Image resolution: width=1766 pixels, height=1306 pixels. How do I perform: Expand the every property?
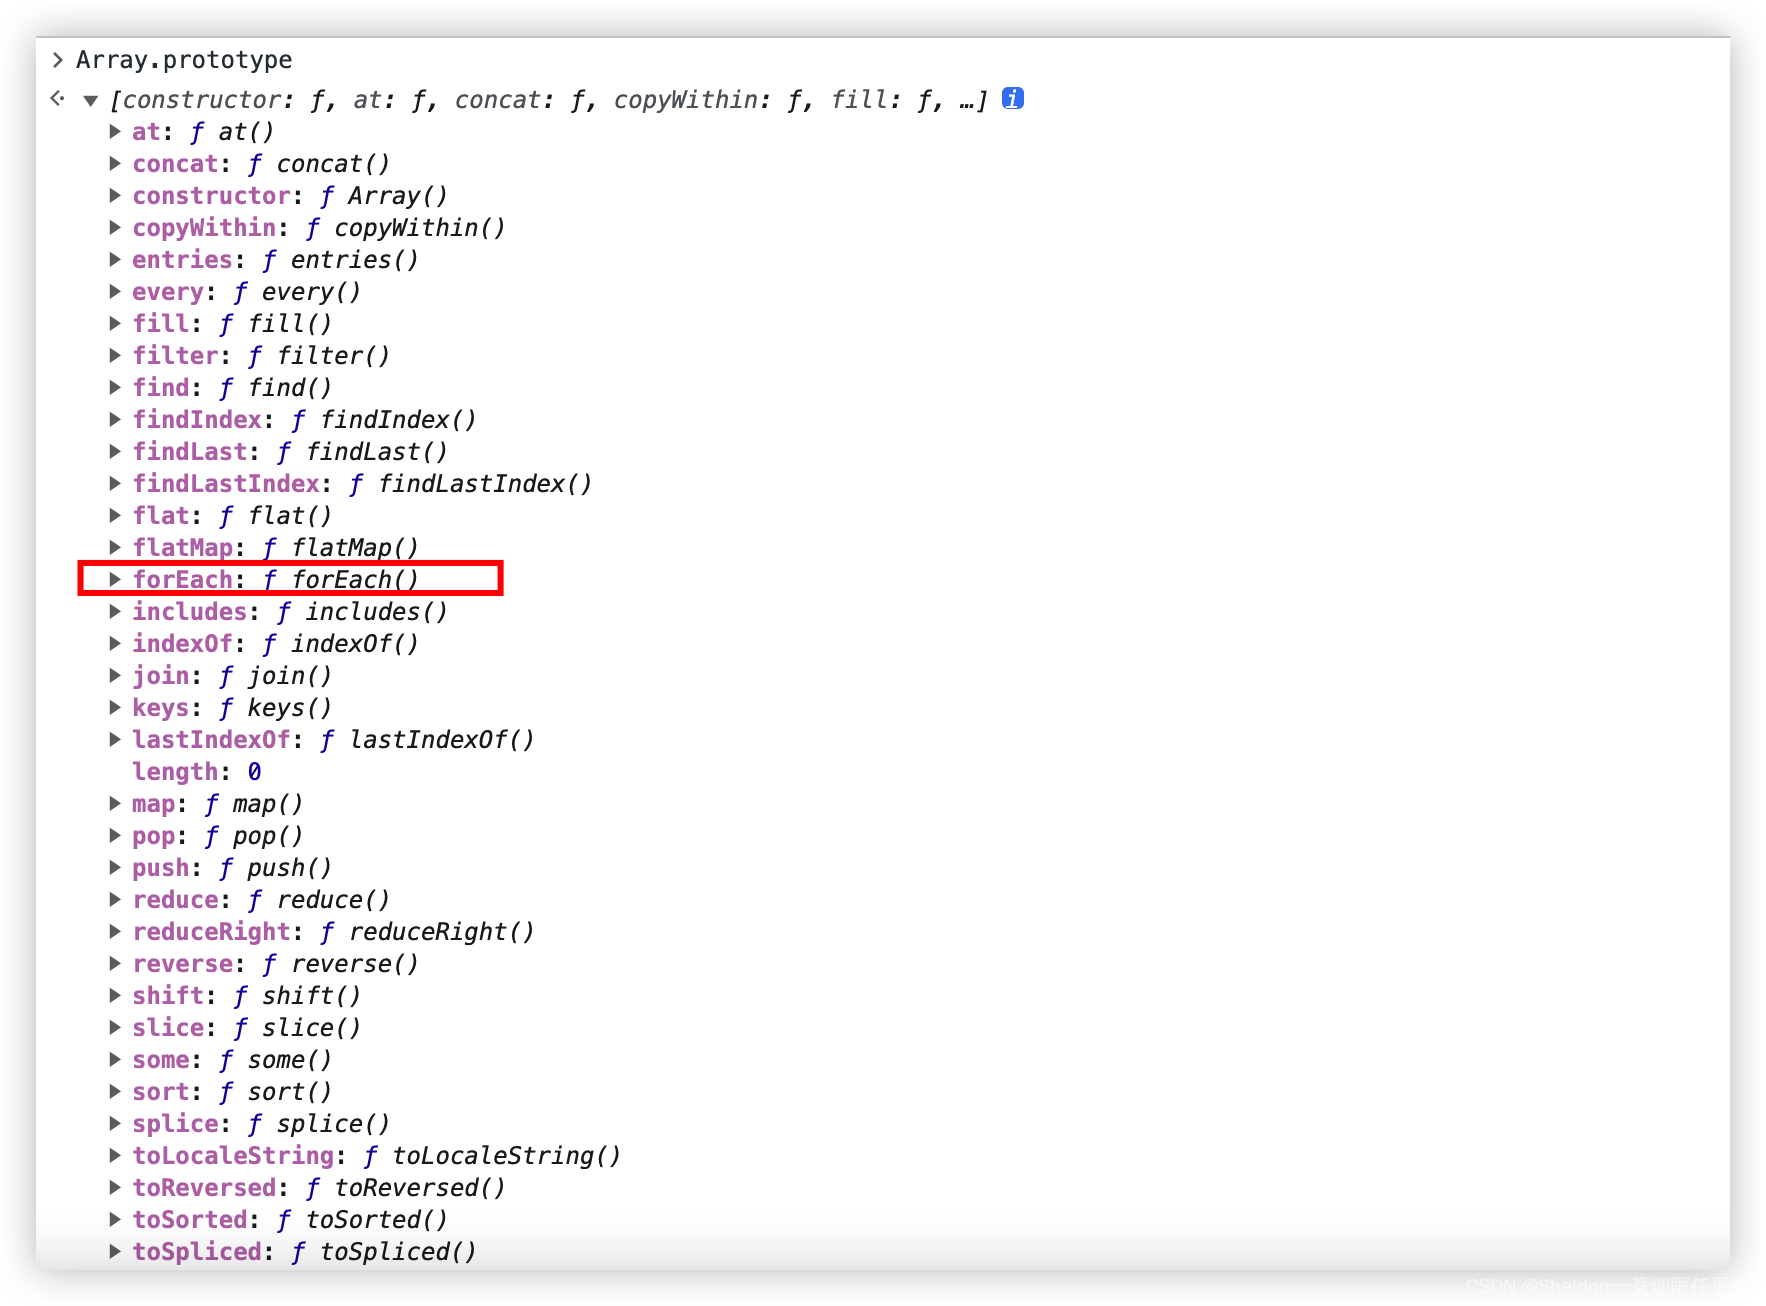(x=115, y=291)
